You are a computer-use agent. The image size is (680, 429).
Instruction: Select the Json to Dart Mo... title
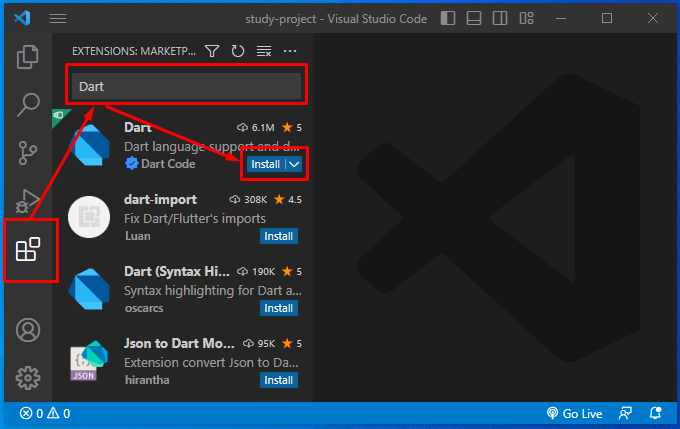pyautogui.click(x=179, y=344)
